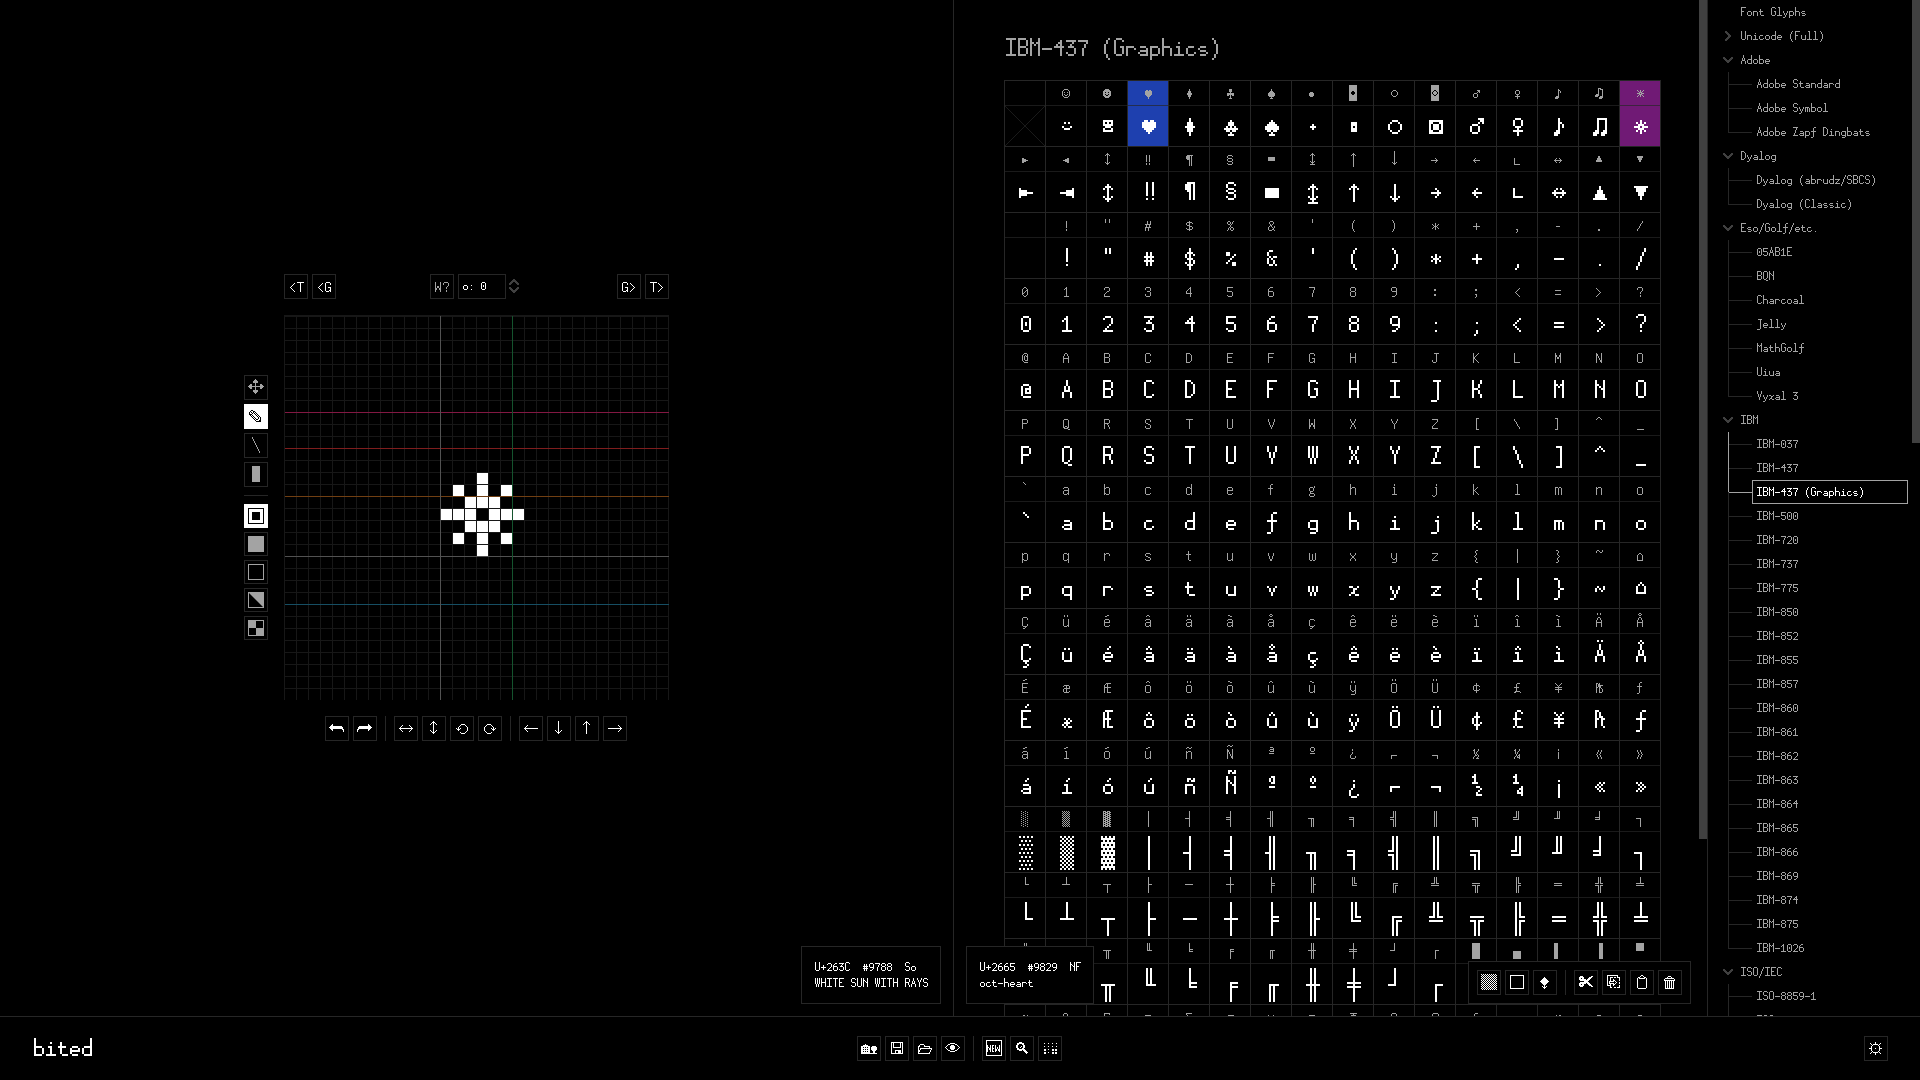This screenshot has width=1920, height=1080.
Task: Select the pencil drawing tool
Action: click(x=256, y=417)
